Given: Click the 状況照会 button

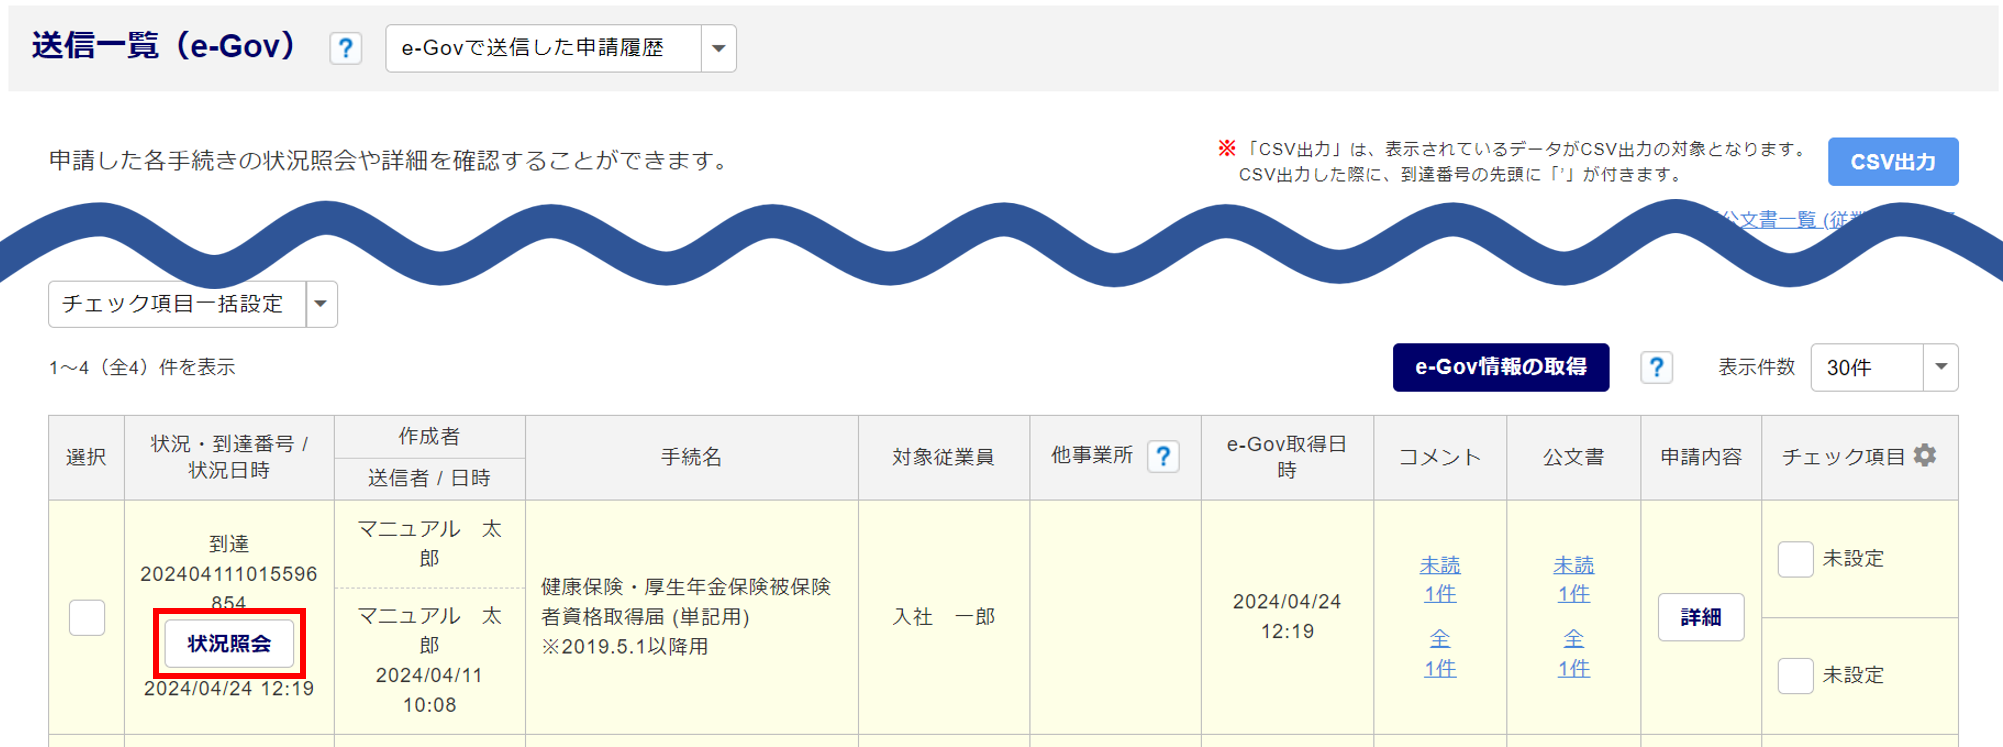Looking at the screenshot, I should point(229,644).
